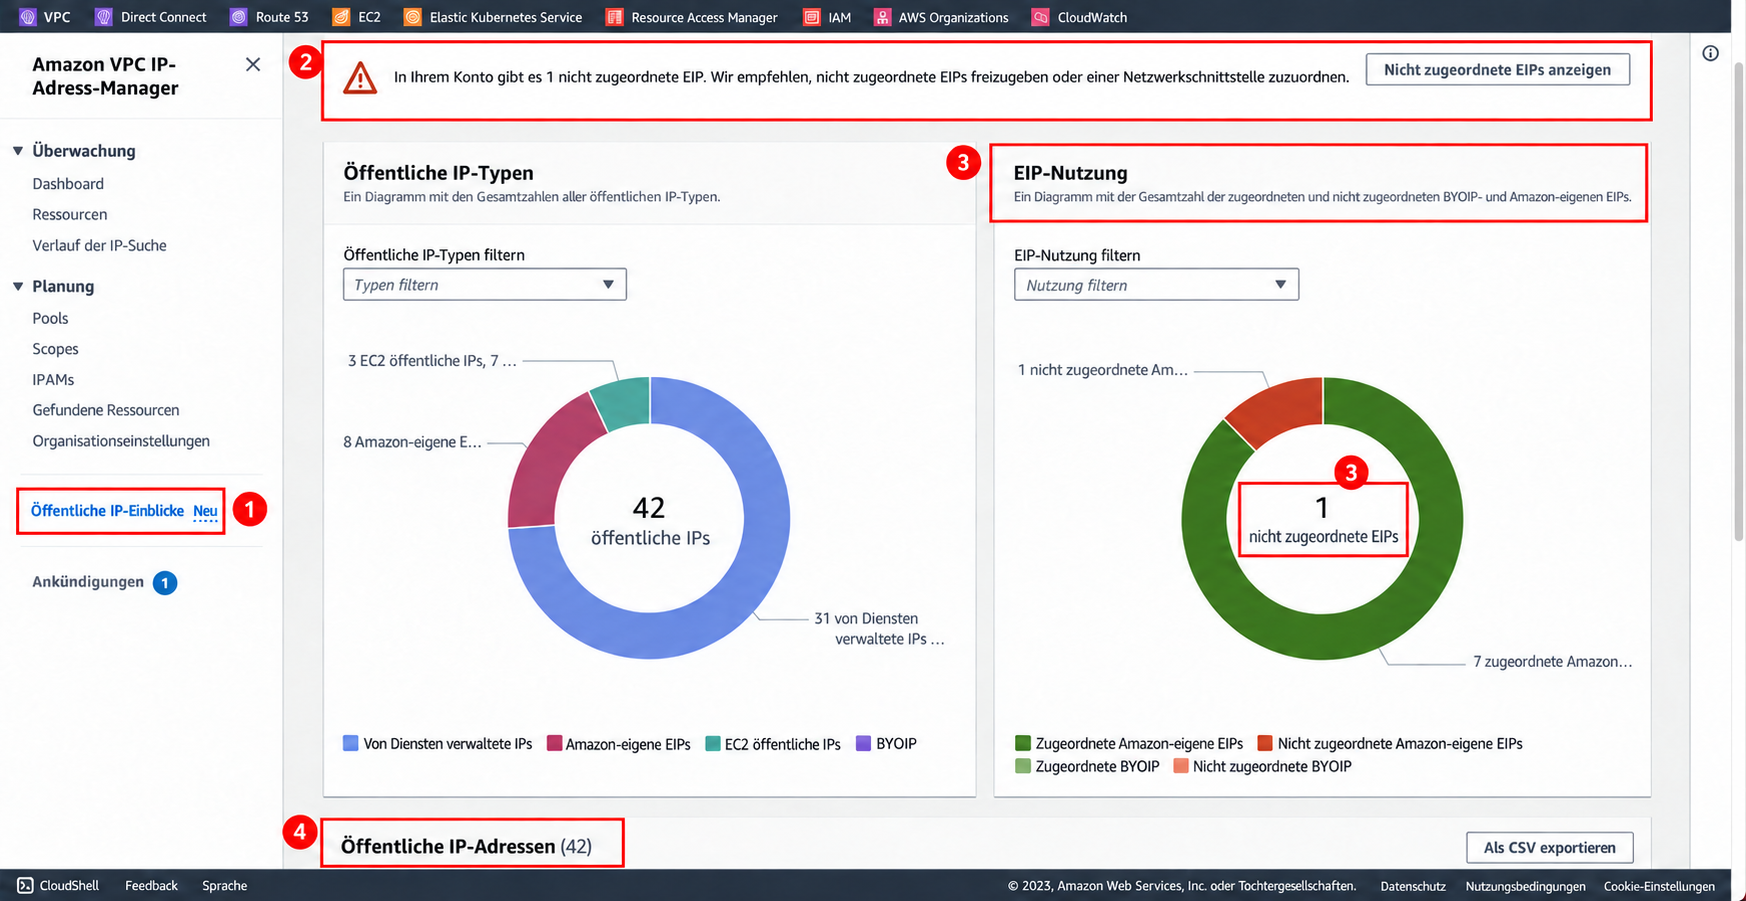Viewport: 1746px width, 901px height.
Task: Open the AWS Organizations icon
Action: [882, 17]
